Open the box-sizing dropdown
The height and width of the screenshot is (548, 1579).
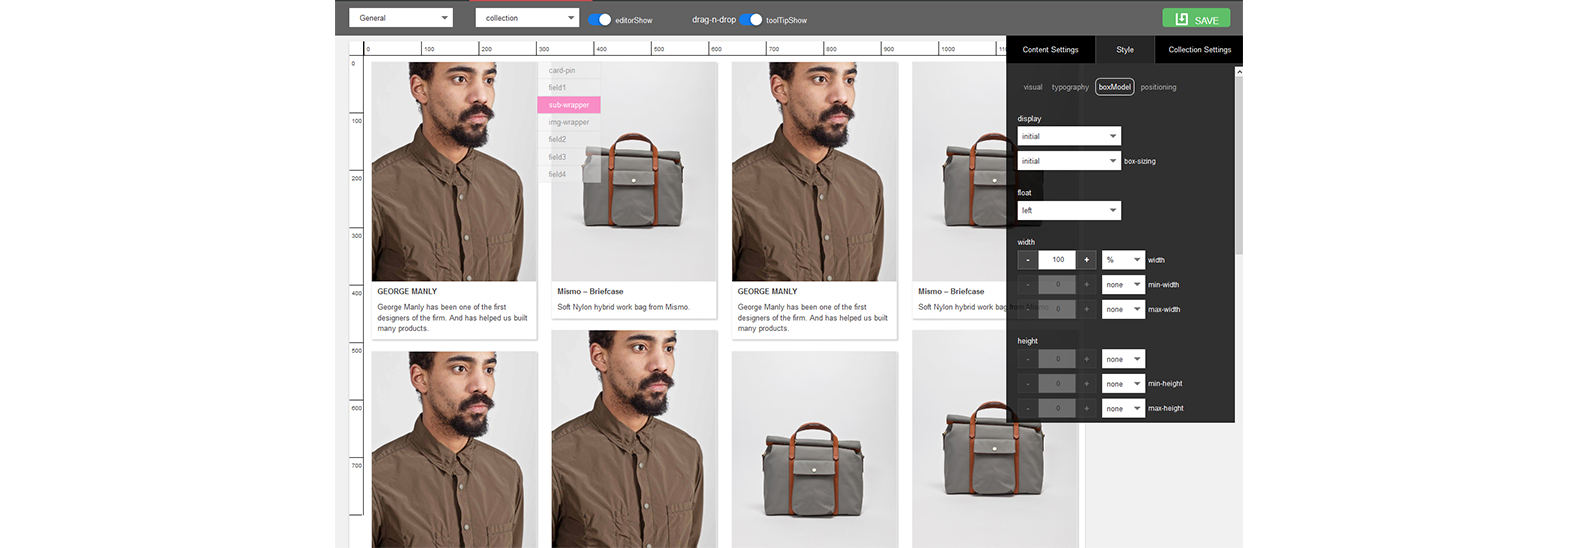tap(1069, 161)
